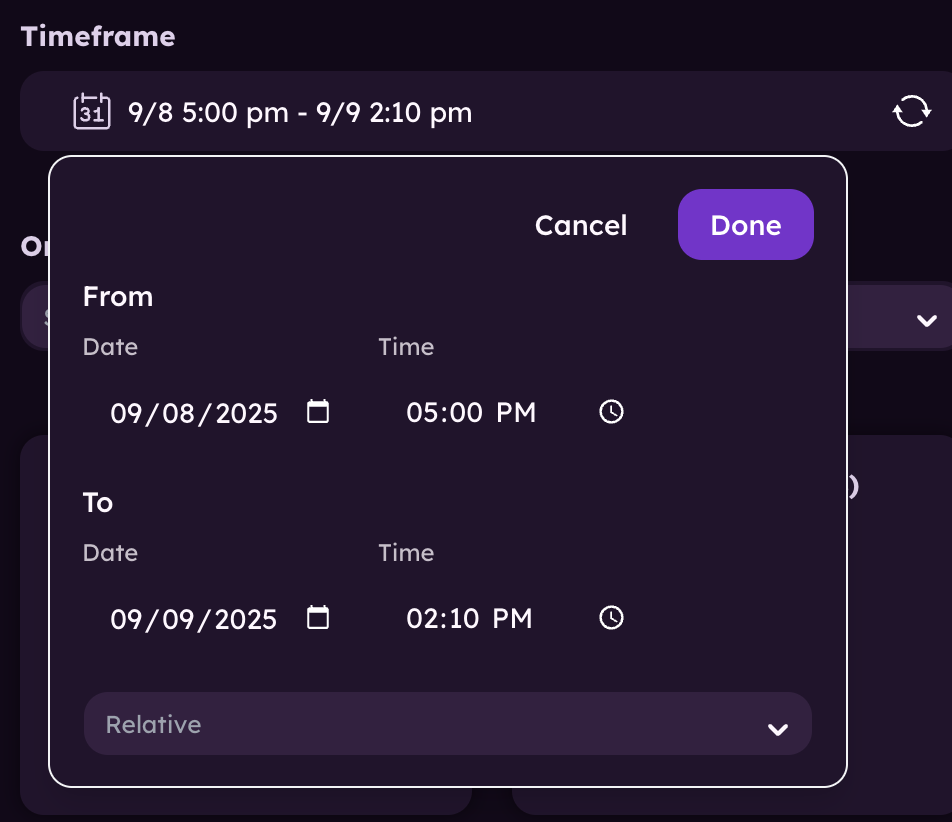Refresh the timeframe using the circular arrows icon
This screenshot has width=952, height=822.
911,112
